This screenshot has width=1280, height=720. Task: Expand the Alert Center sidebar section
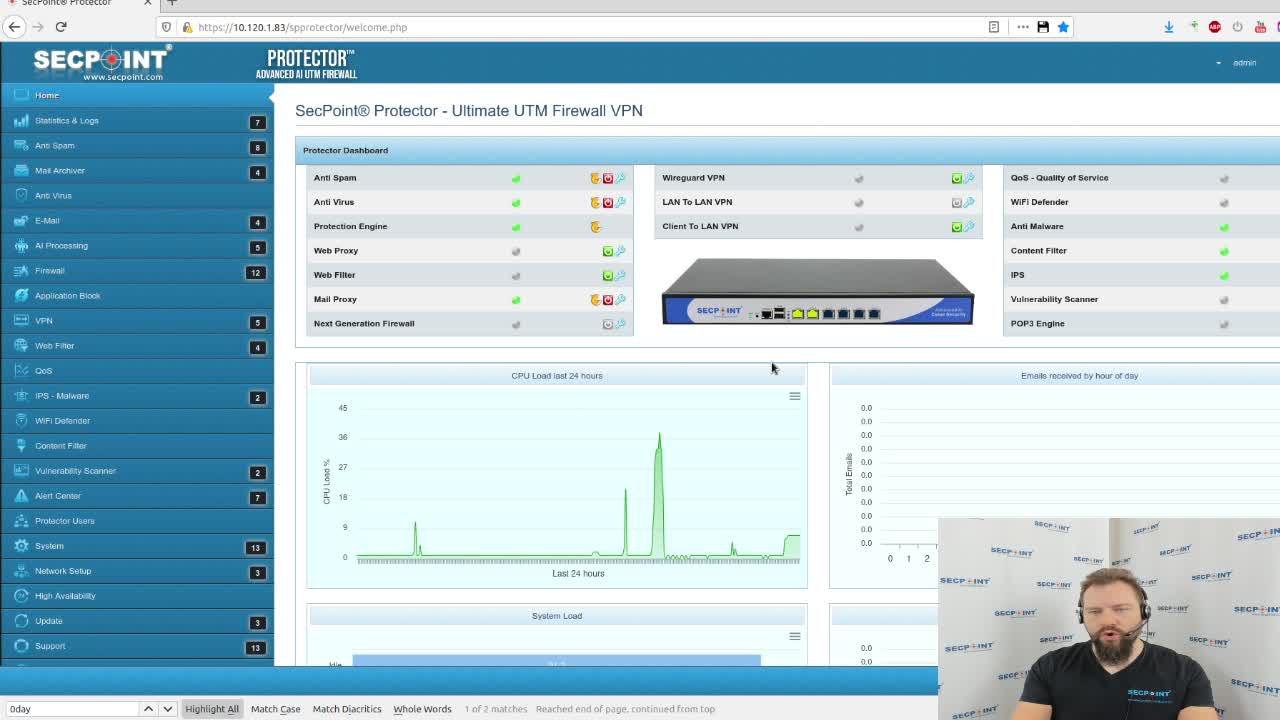[x=137, y=496]
